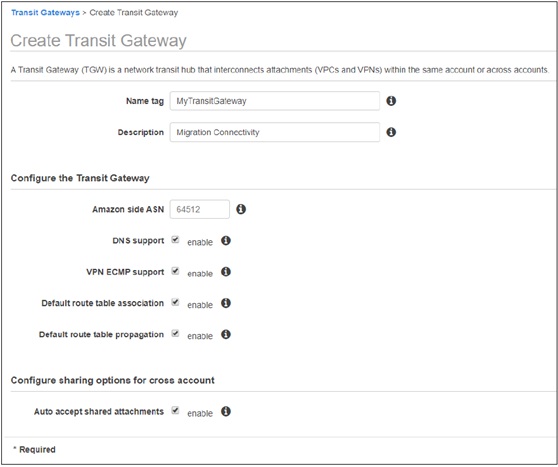
Task: Click info icon for Auto accept shared attachments
Action: 226,411
